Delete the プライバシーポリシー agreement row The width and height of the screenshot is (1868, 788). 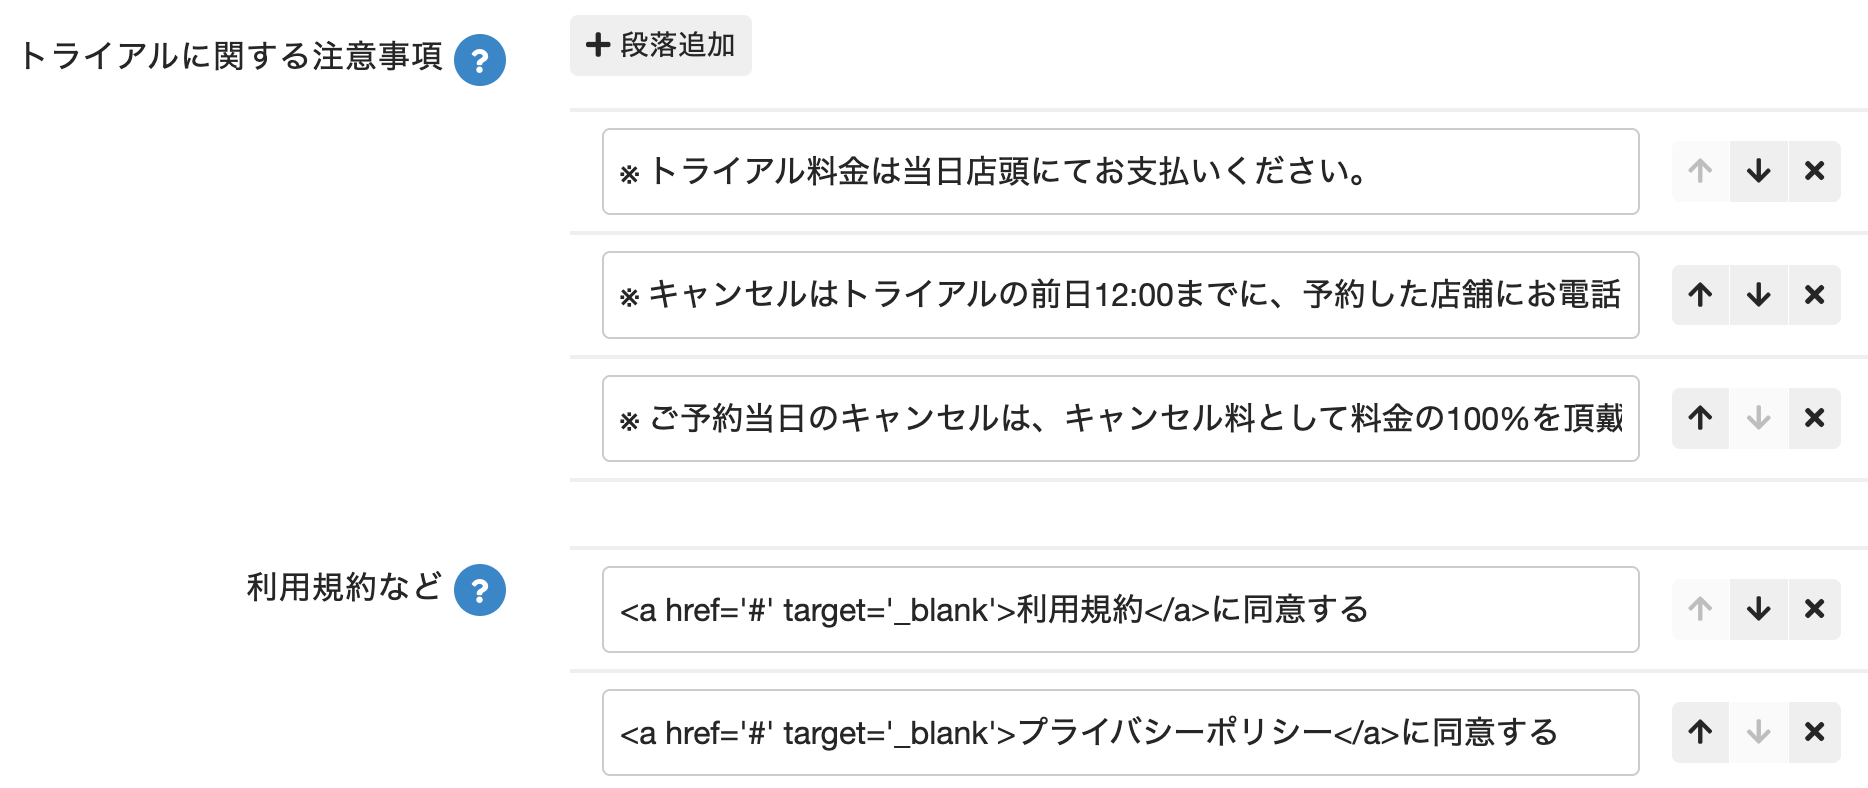pos(1814,732)
